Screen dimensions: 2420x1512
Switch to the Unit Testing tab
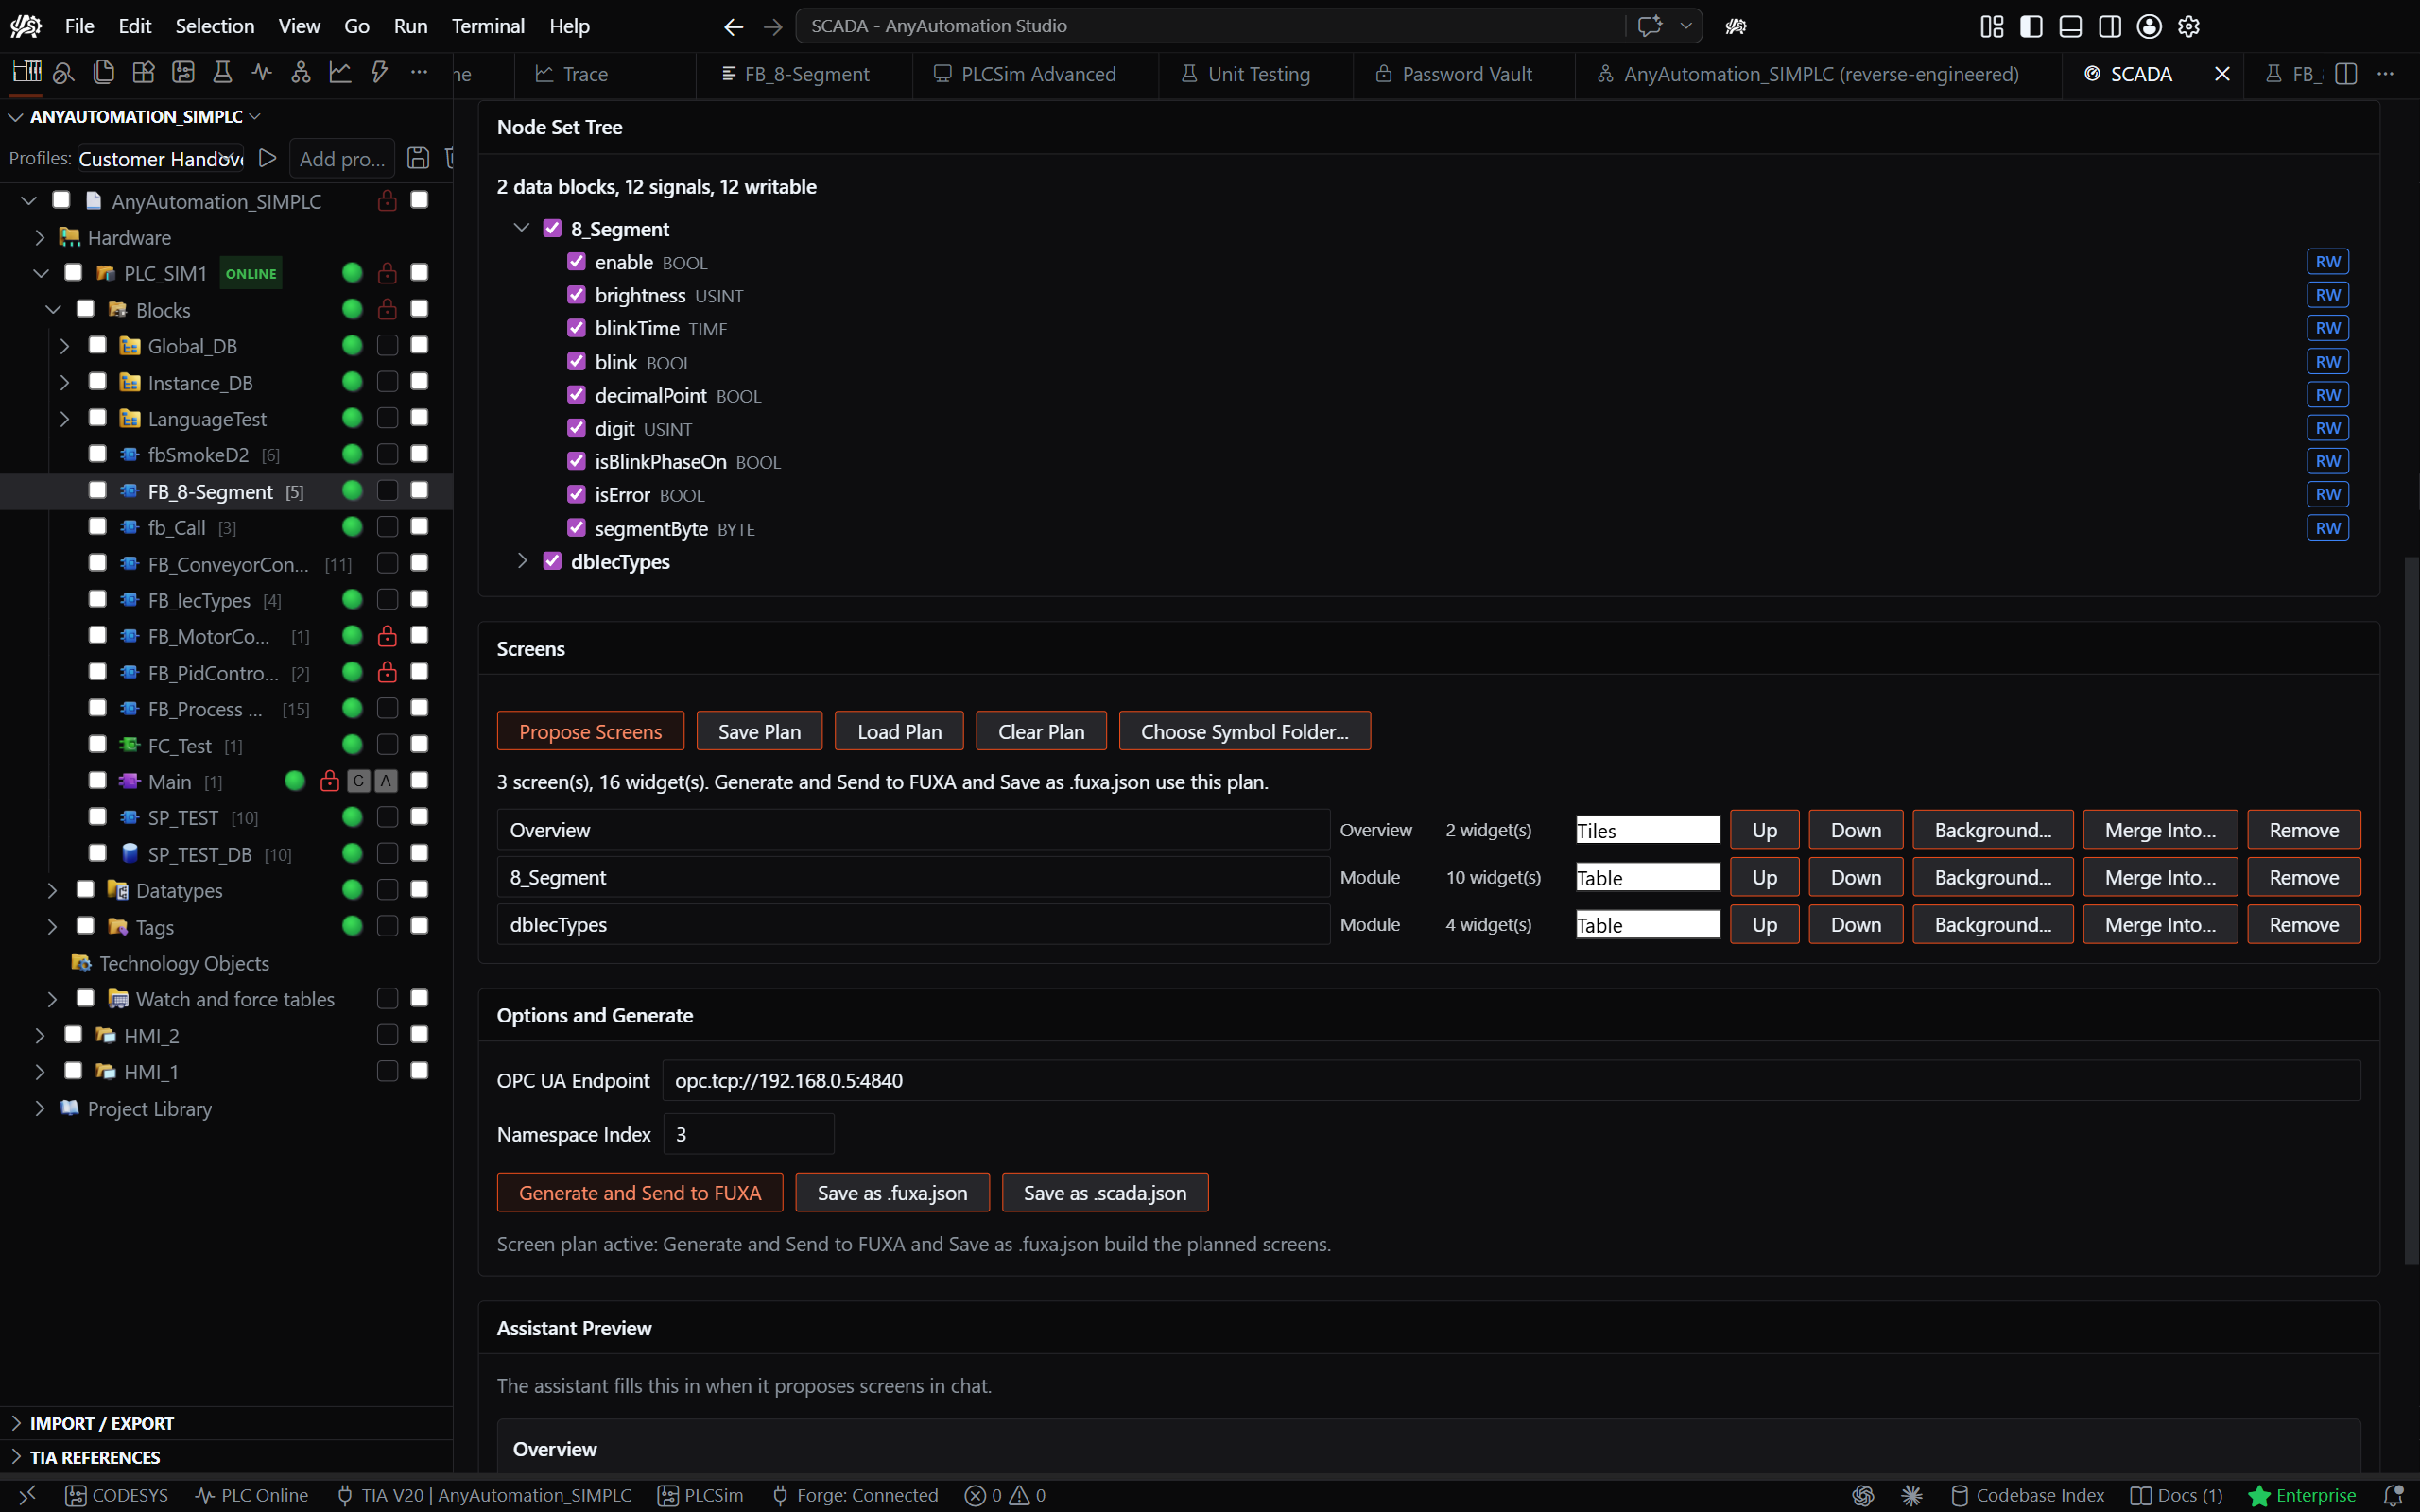click(1245, 74)
